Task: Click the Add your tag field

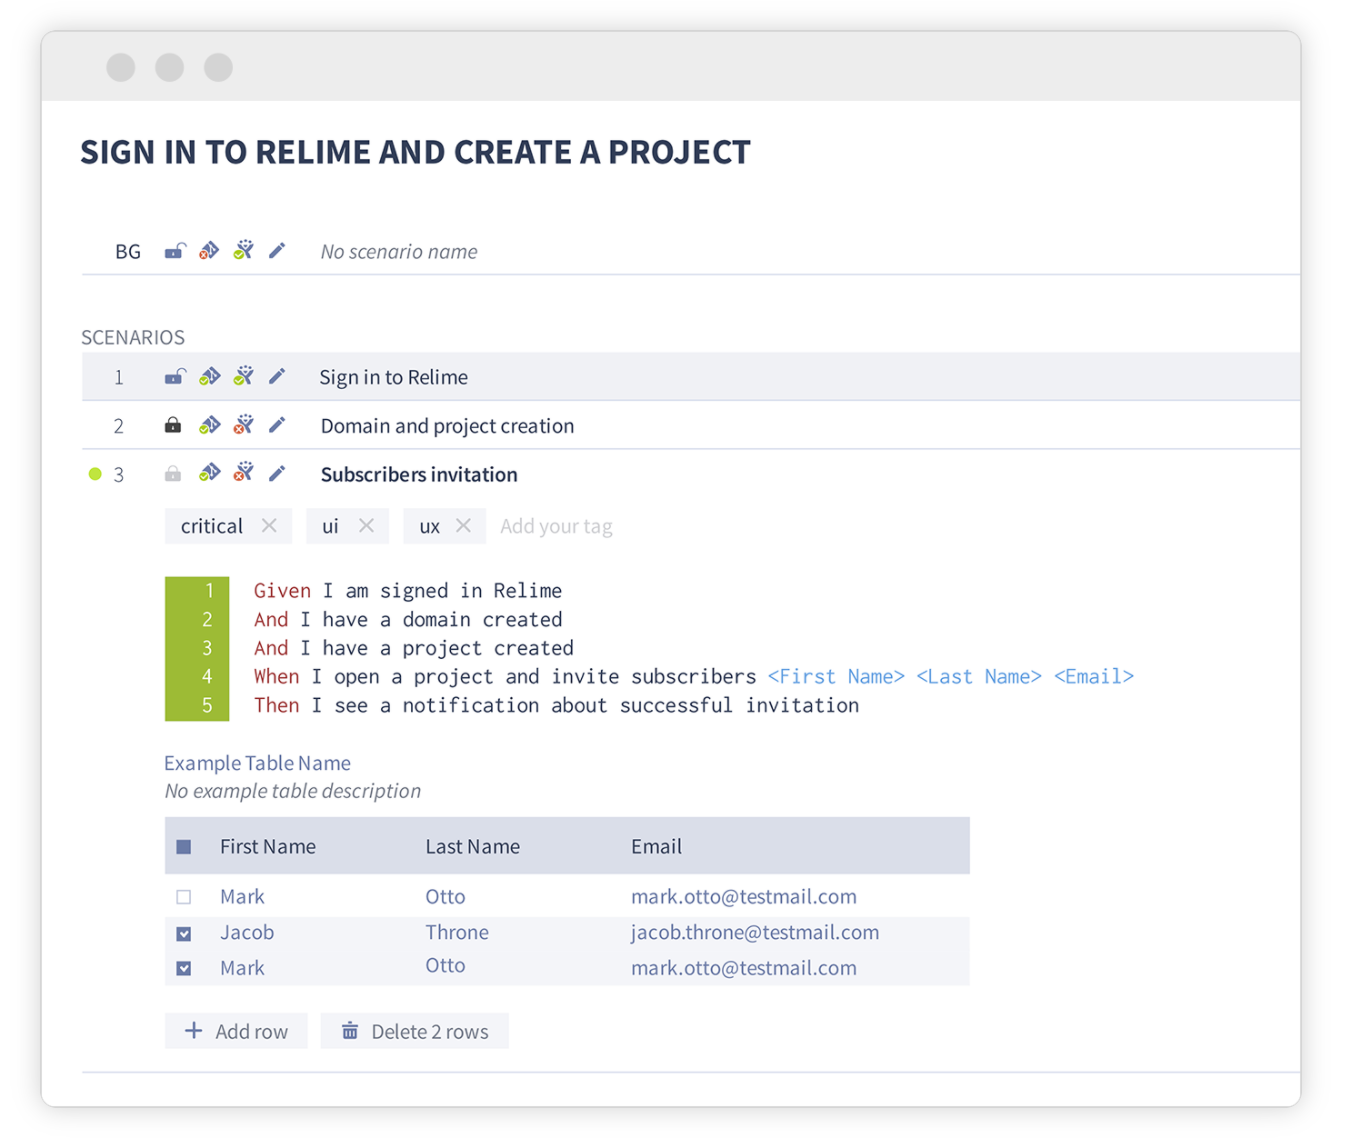Action: pyautogui.click(x=556, y=526)
